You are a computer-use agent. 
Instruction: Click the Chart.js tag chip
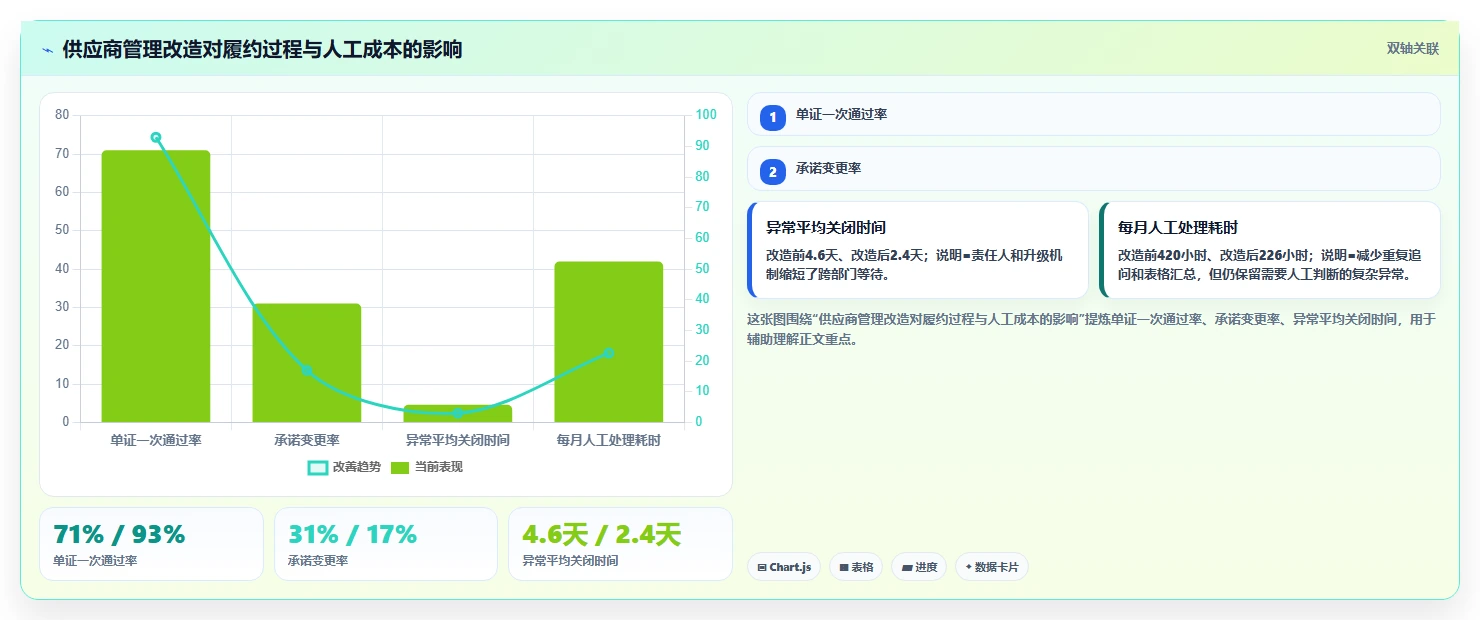click(x=784, y=567)
